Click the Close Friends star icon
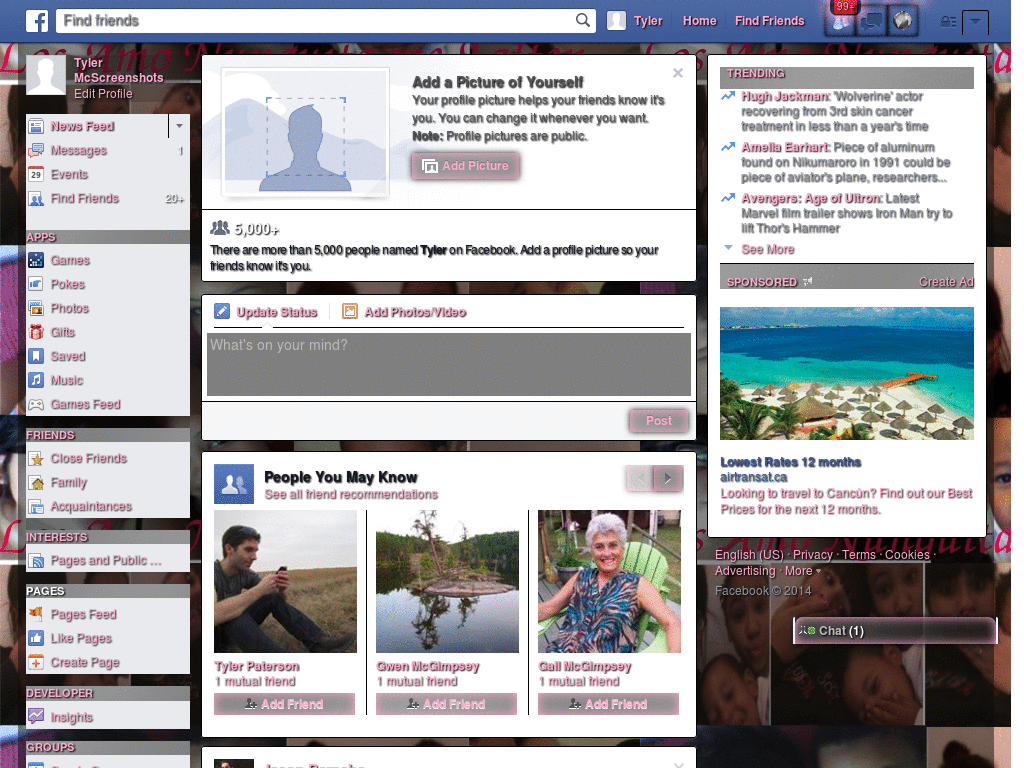Viewport: 1024px width, 768px height. pos(36,458)
